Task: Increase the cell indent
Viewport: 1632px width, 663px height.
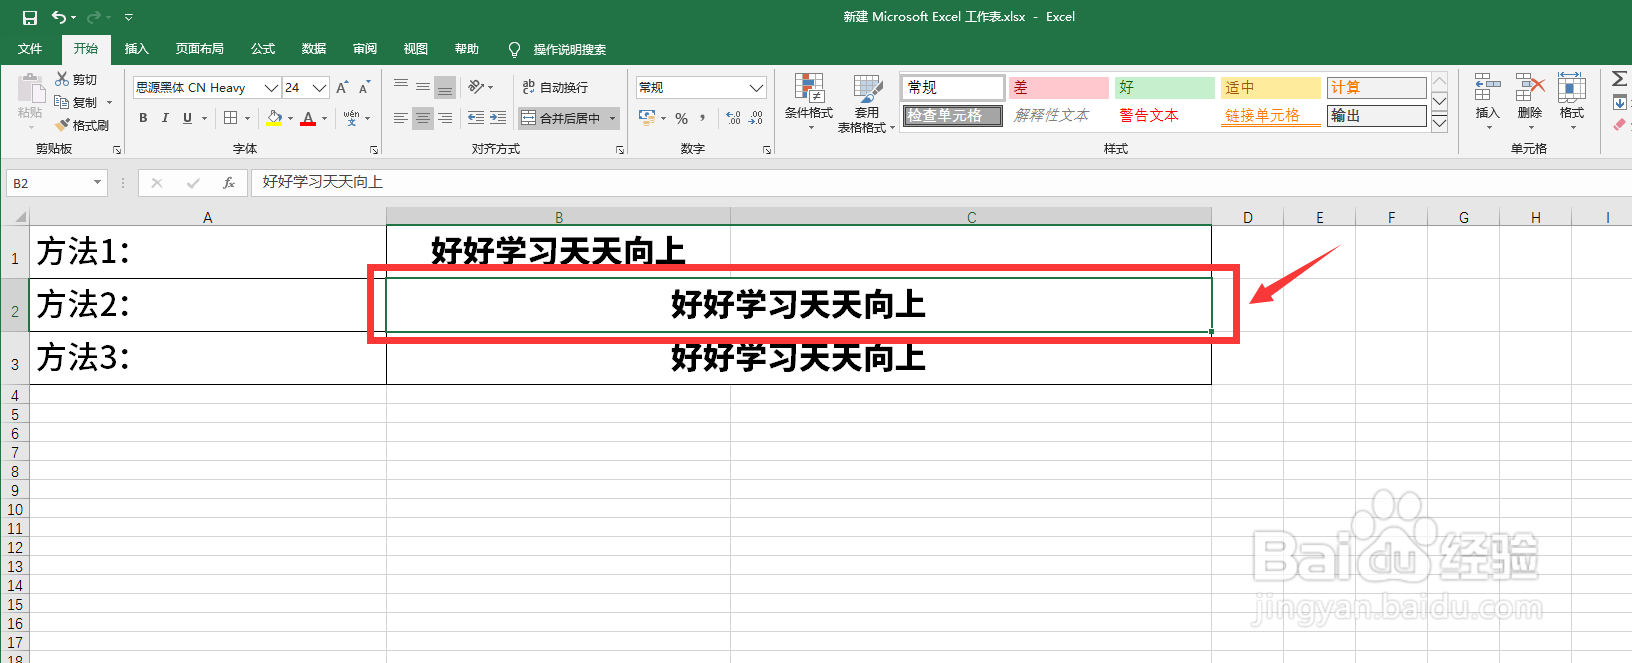Action: pyautogui.click(x=498, y=118)
